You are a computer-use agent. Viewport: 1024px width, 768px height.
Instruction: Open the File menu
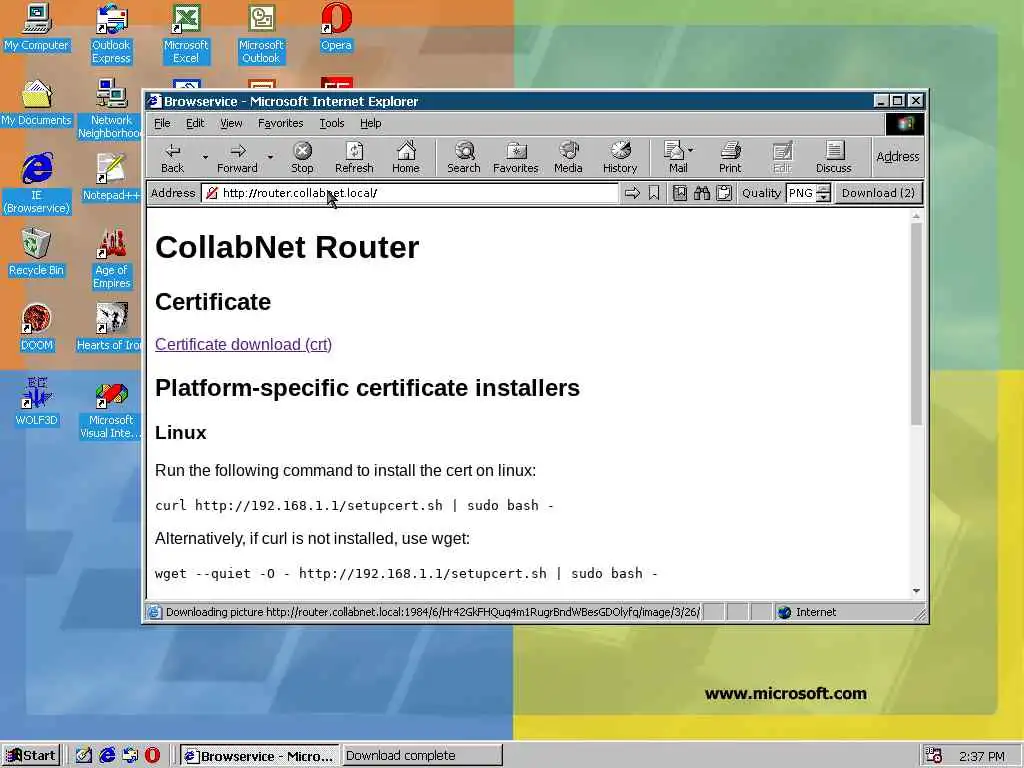click(162, 123)
